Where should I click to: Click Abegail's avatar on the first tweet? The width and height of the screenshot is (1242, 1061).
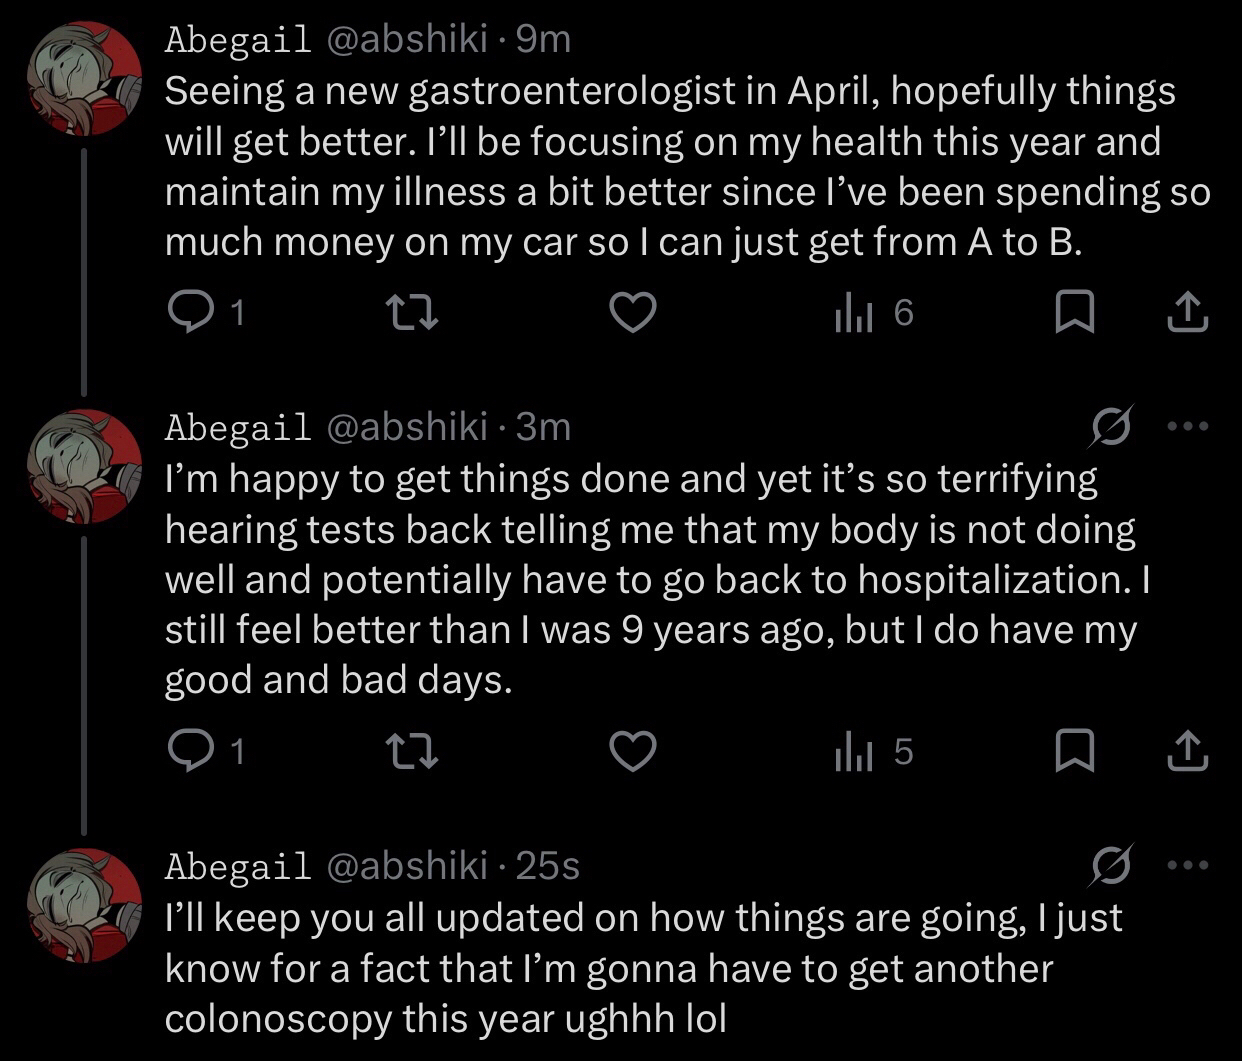pos(84,78)
